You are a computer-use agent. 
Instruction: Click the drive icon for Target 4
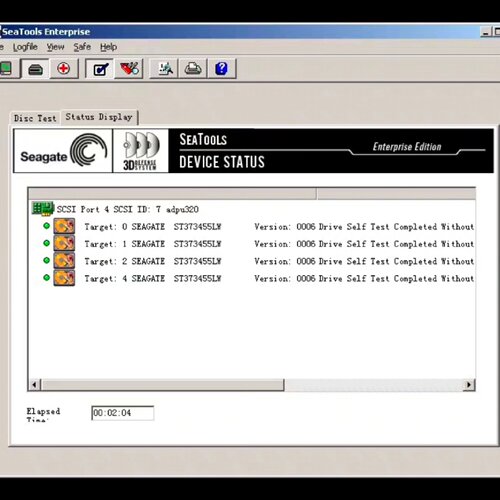(64, 278)
